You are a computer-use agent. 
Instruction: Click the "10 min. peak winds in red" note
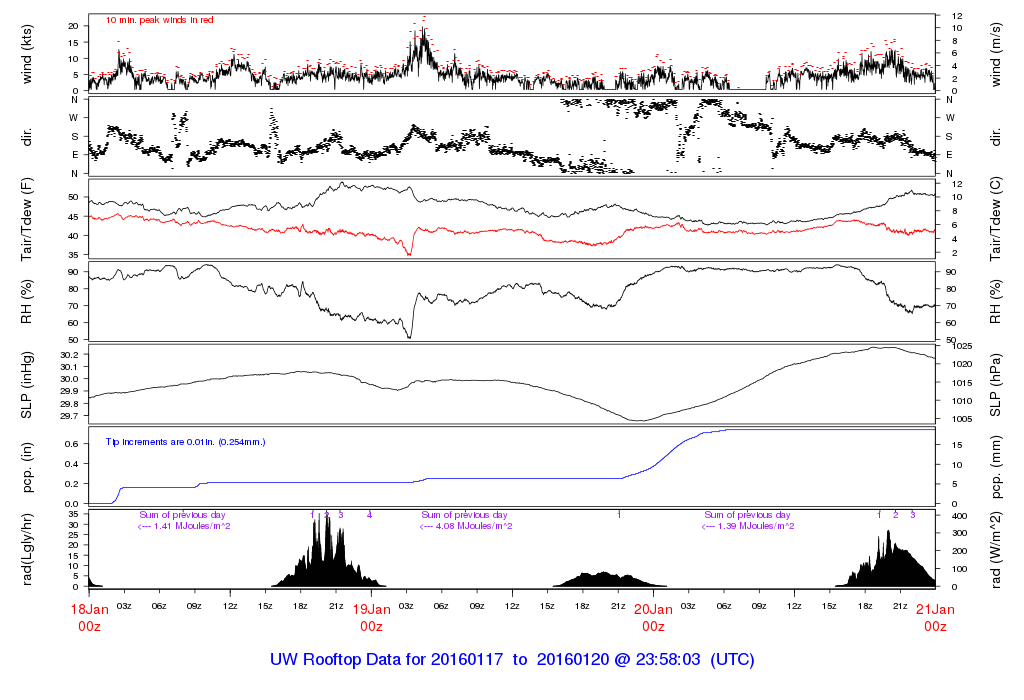(x=159, y=20)
